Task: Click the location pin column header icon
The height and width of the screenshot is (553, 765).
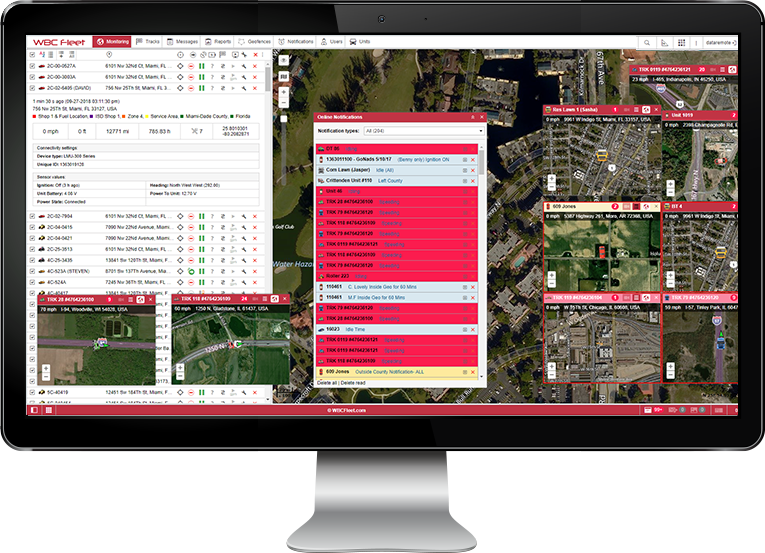Action: click(109, 55)
